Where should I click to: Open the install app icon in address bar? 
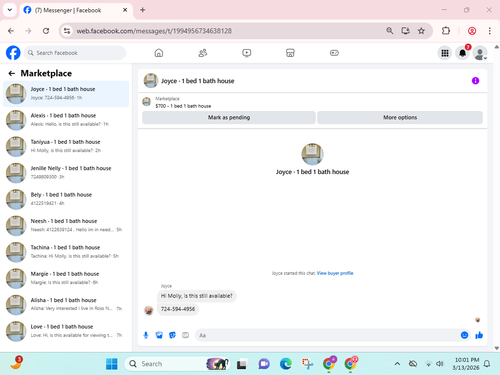[405, 31]
